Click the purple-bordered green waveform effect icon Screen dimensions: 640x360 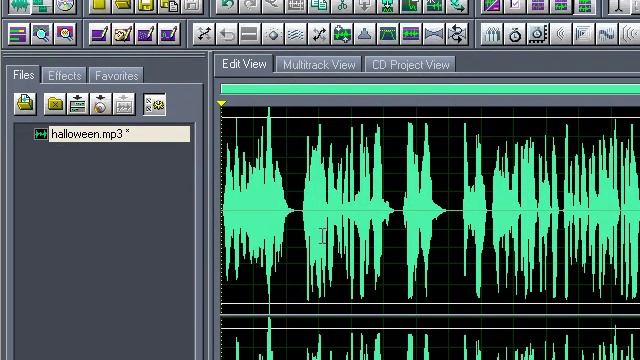coord(411,34)
